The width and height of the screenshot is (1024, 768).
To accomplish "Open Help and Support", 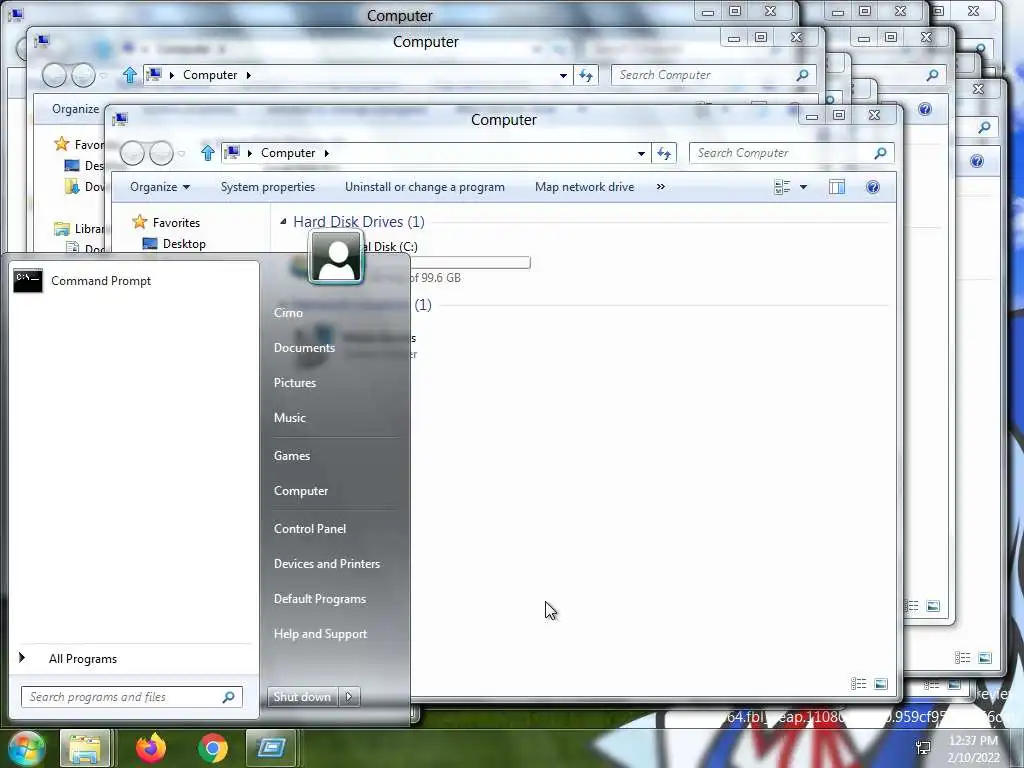I will [x=320, y=634].
